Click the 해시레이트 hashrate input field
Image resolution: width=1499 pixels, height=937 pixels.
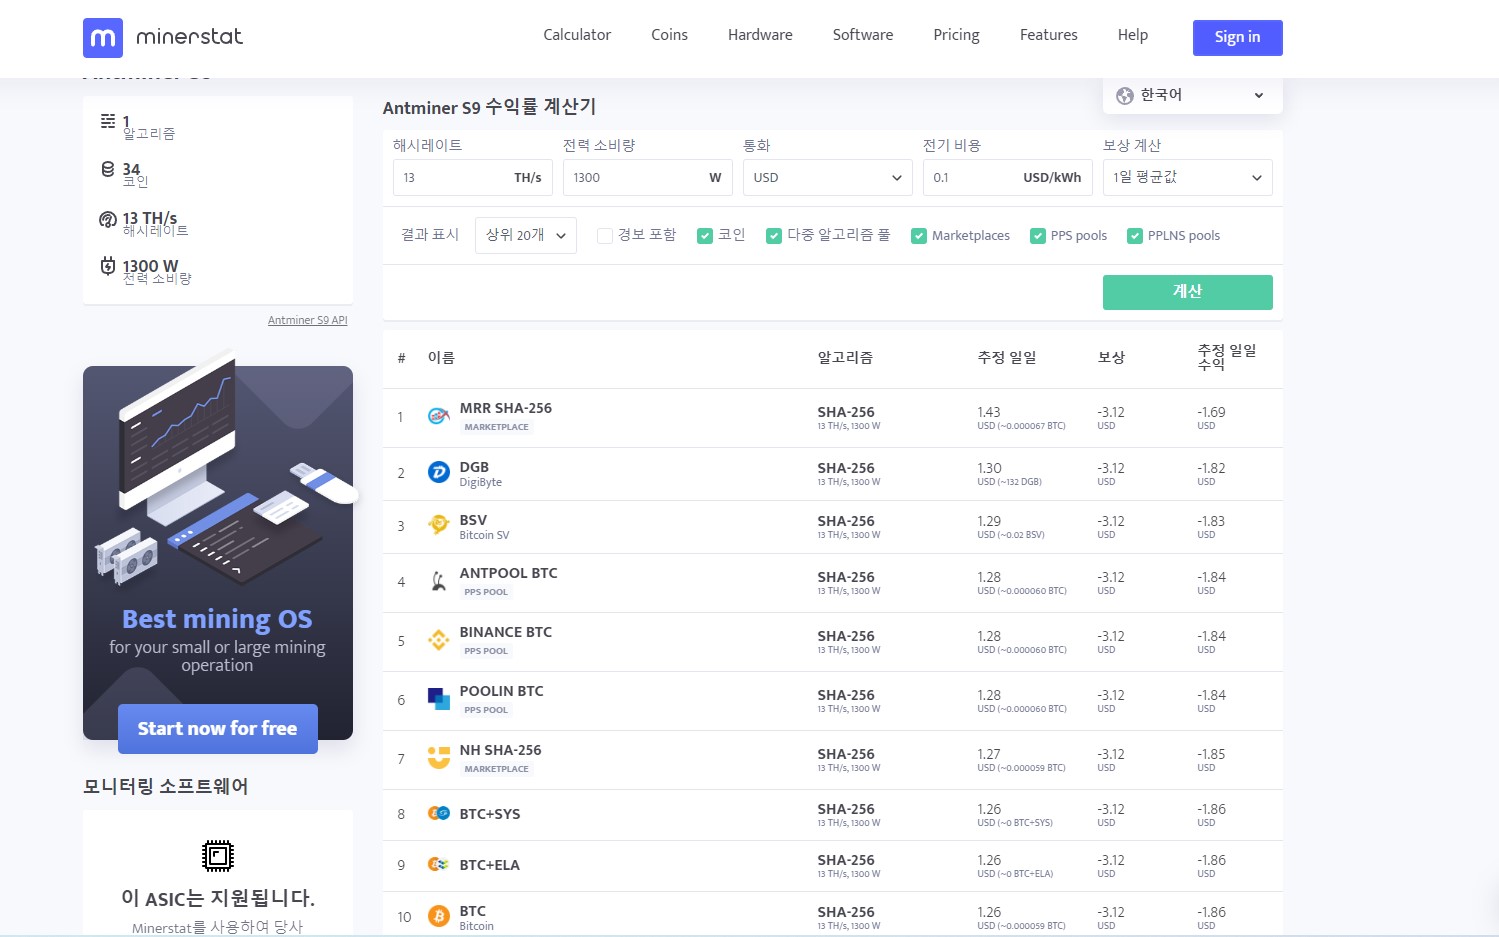click(473, 177)
